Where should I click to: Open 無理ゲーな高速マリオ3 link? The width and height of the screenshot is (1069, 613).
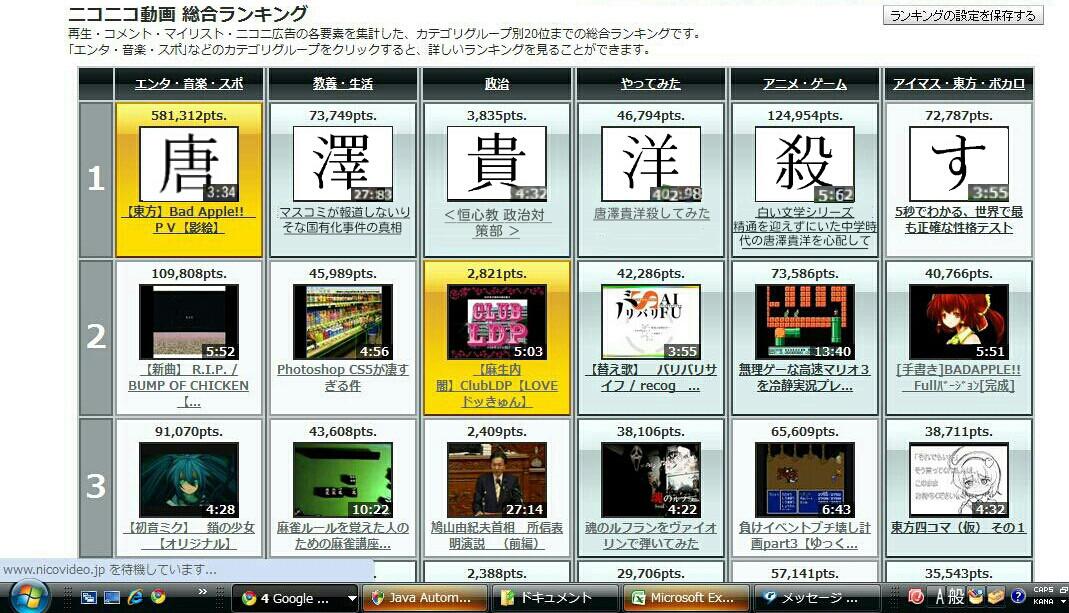pyautogui.click(x=804, y=378)
